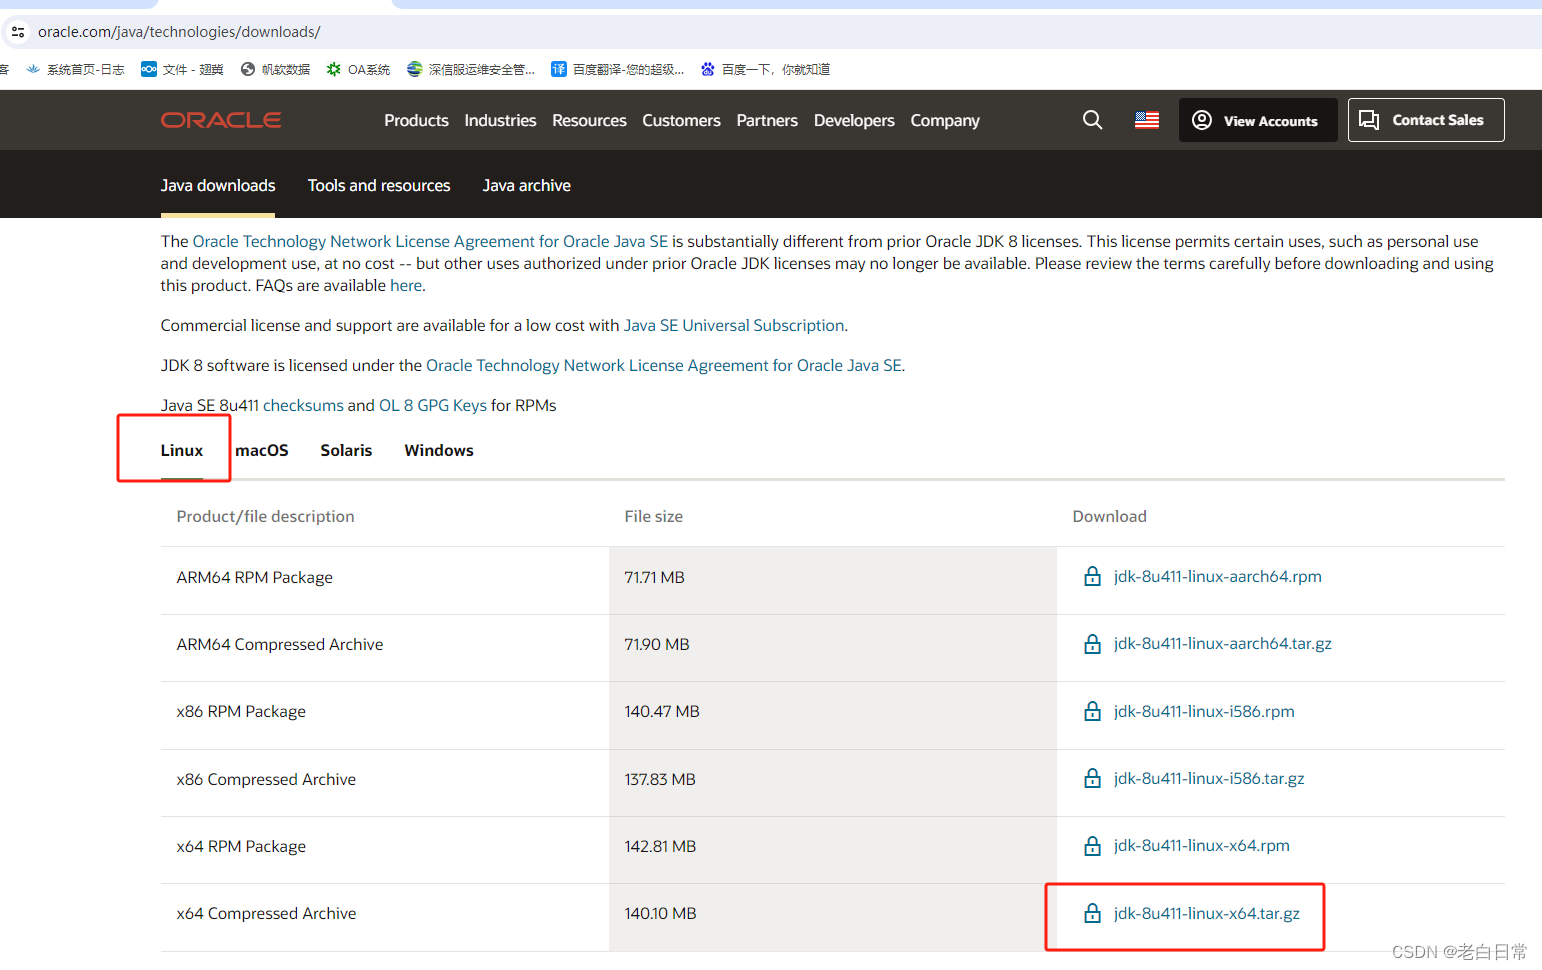Click the 'x86 Compressed Archive' description

tap(266, 779)
